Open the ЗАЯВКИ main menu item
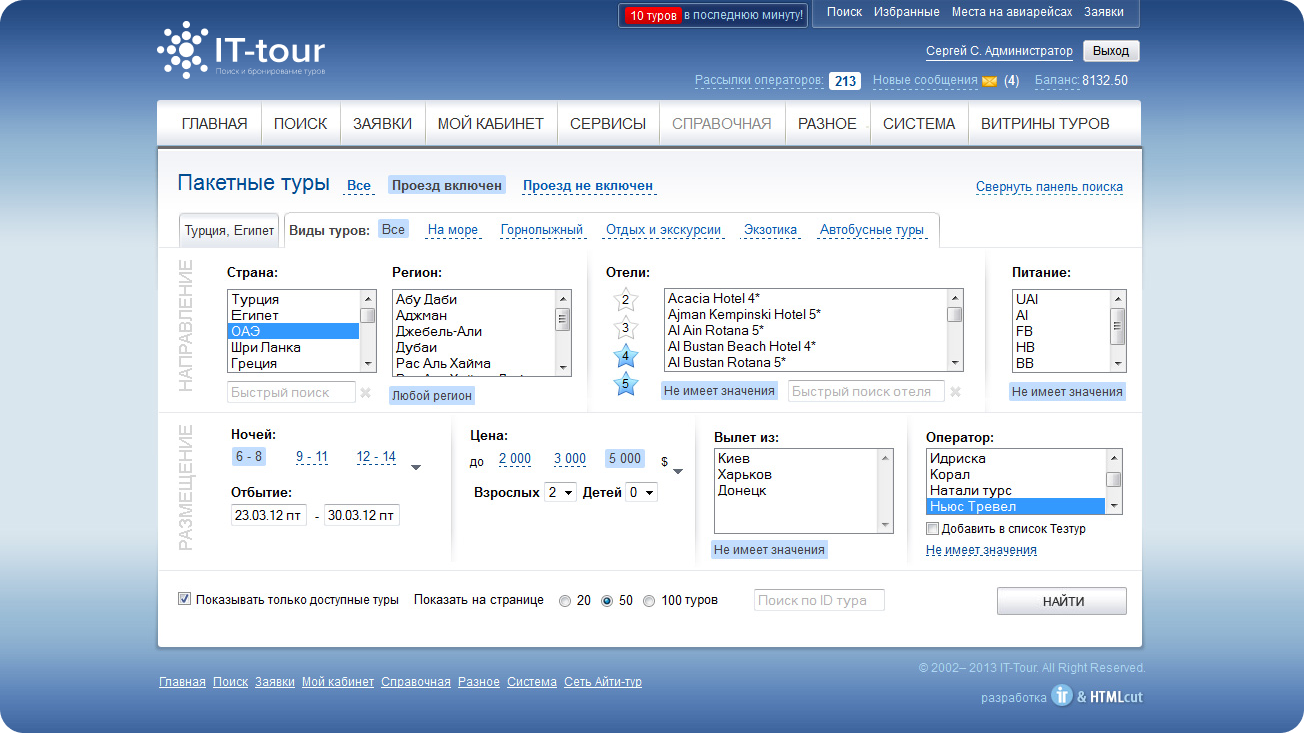Image resolution: width=1304 pixels, height=733 pixels. 382,124
